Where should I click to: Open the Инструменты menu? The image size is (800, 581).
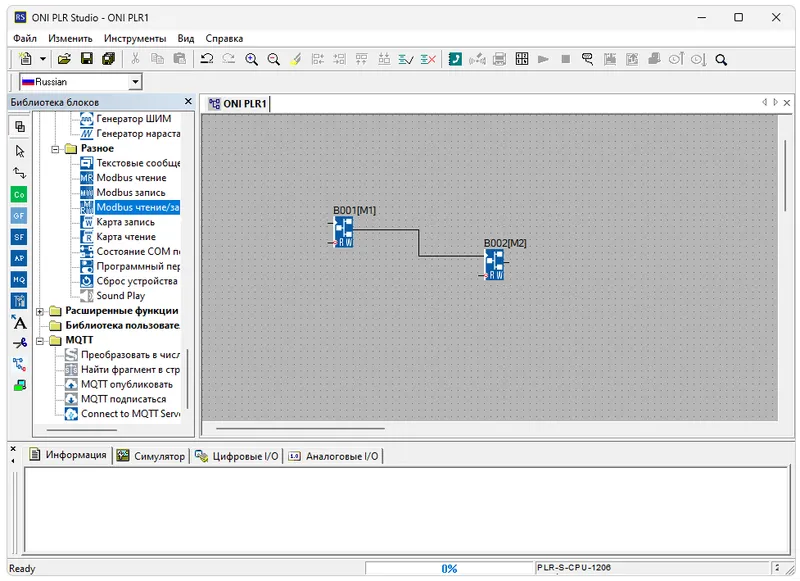pyautogui.click(x=135, y=38)
